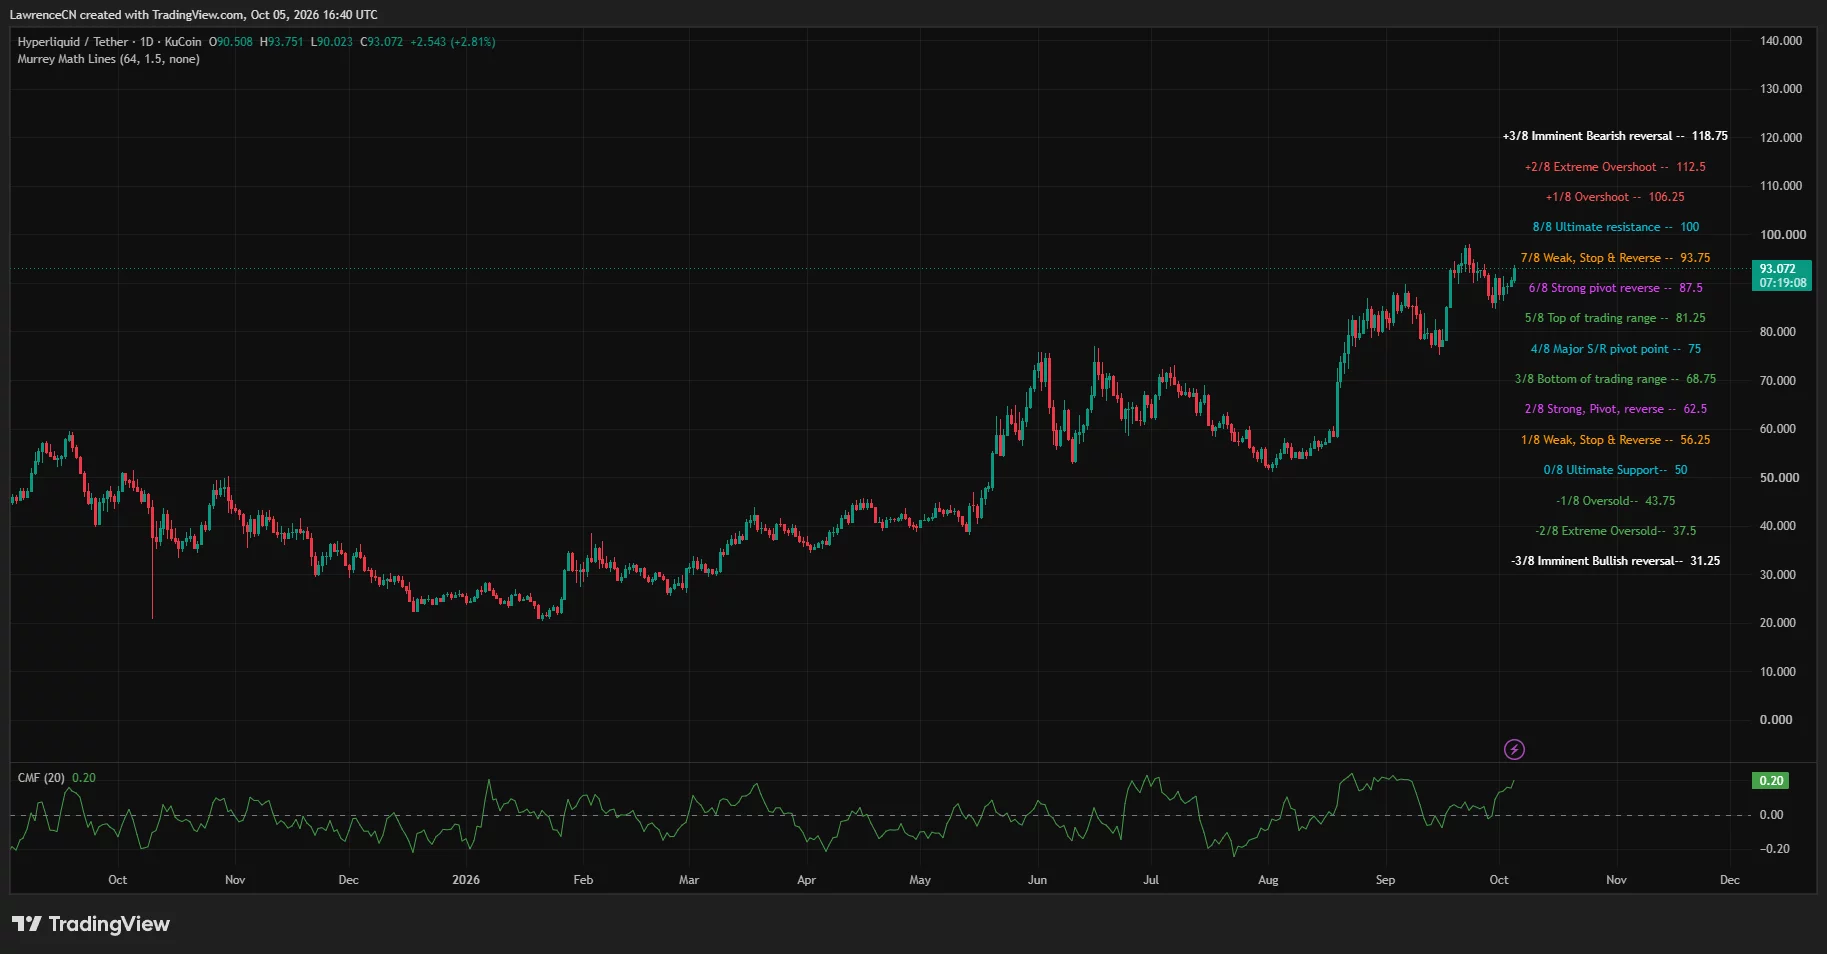
Task: Click the -3/8 Imminent Bullish reversal label
Action: (x=1615, y=561)
